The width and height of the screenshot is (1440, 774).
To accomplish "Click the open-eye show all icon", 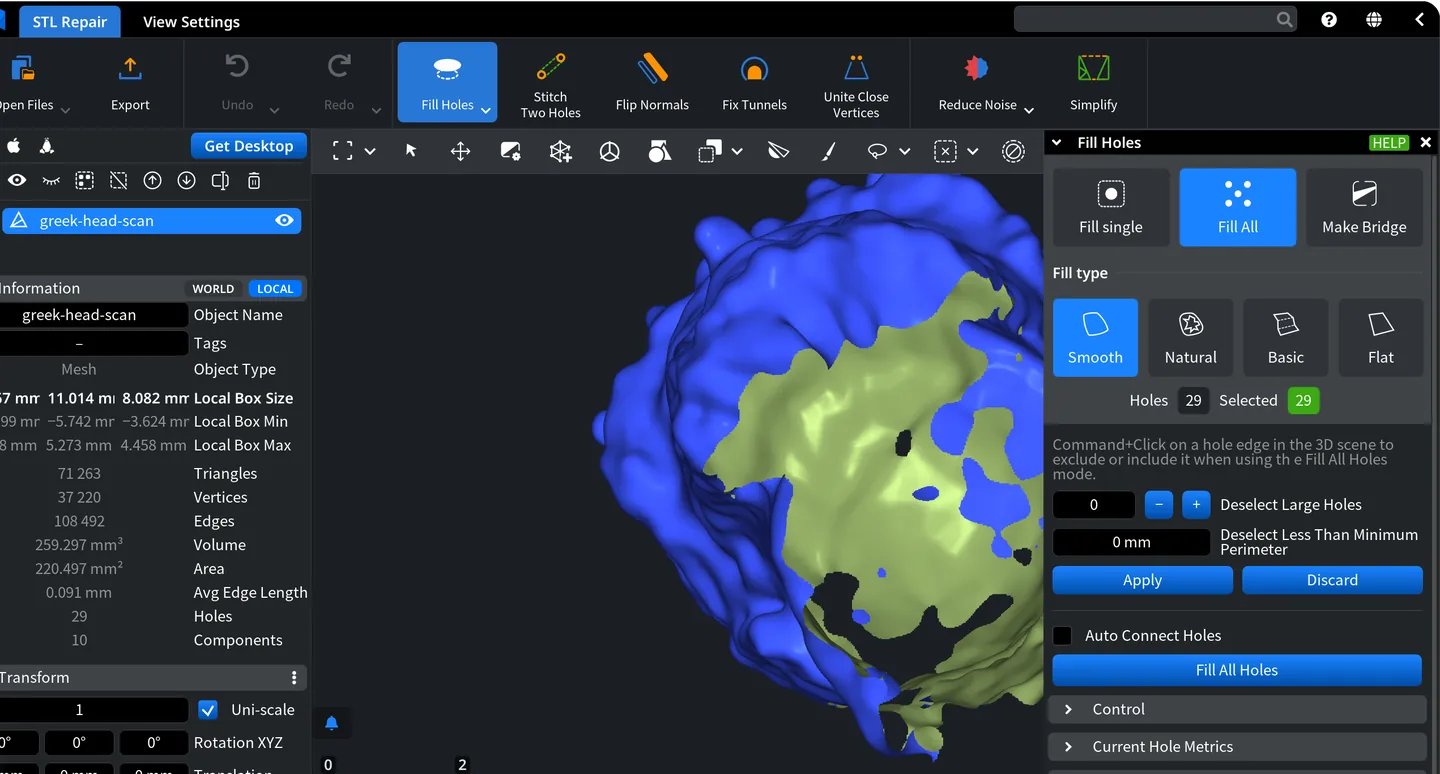I will pyautogui.click(x=17, y=181).
